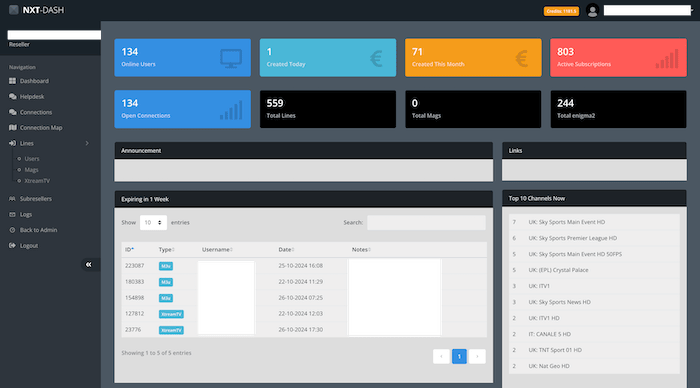700x388 pixels.
Task: Click signal bars icon on Active Subscriptions card
Action: pyautogui.click(x=667, y=59)
